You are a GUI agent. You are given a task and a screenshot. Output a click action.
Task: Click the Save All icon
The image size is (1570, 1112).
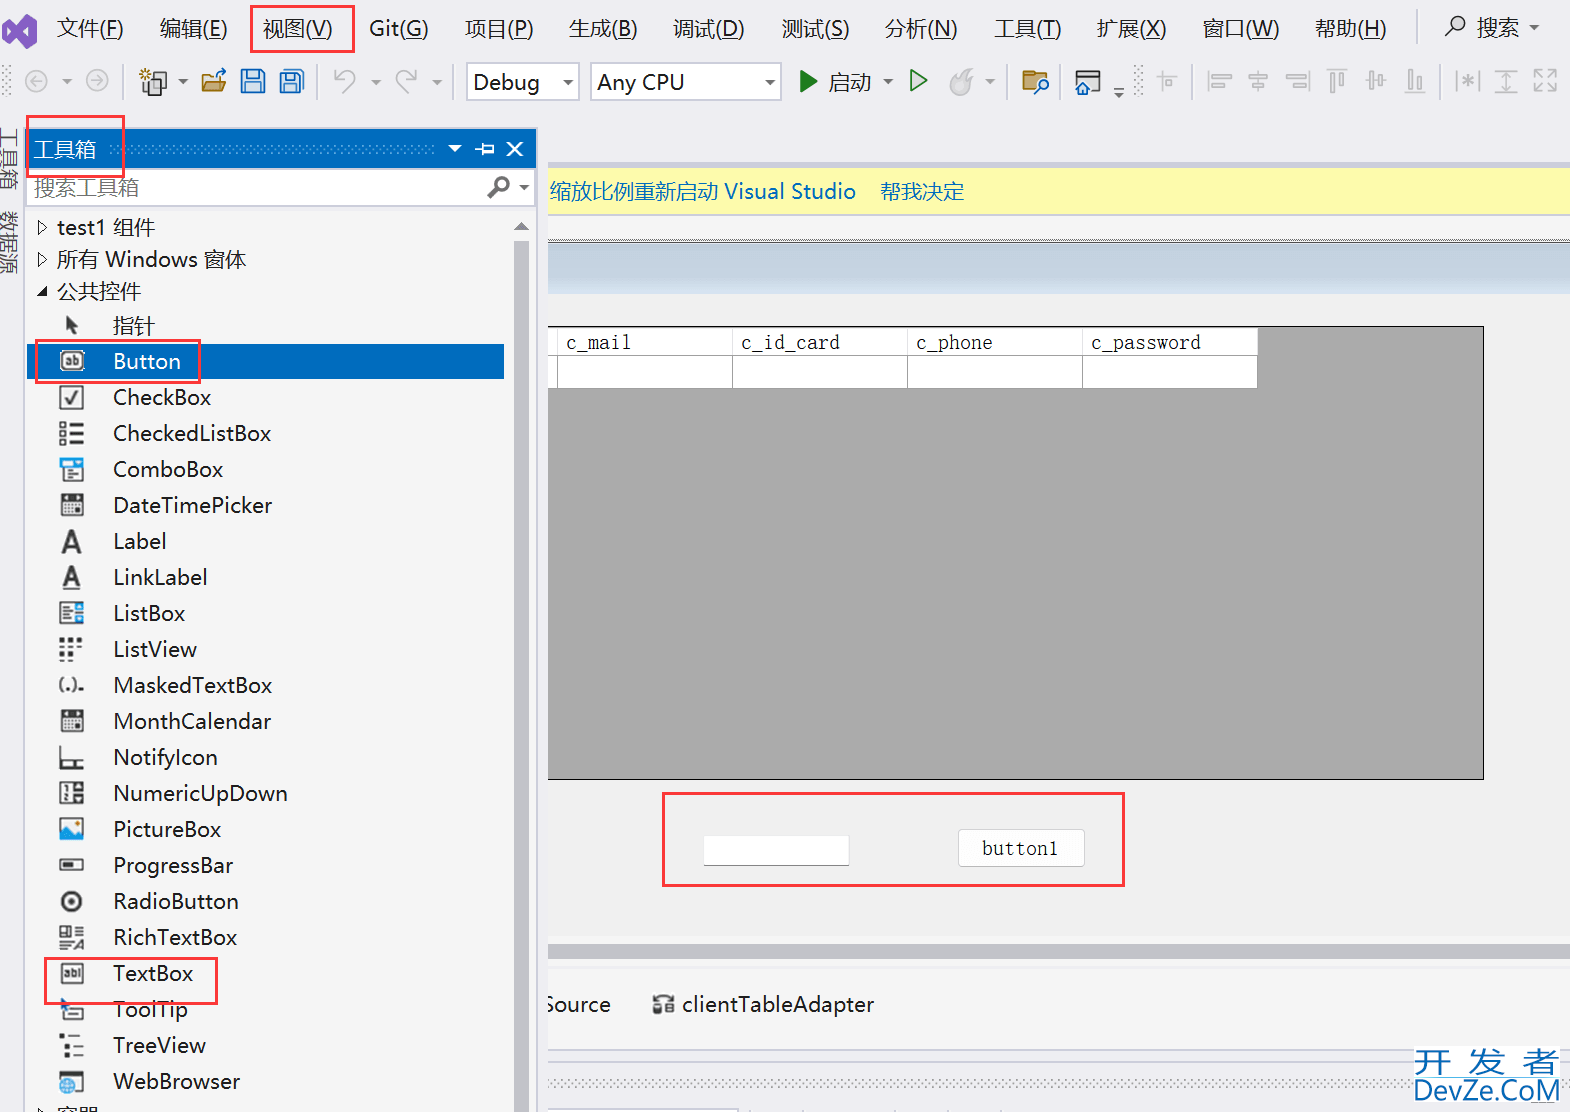tap(292, 81)
